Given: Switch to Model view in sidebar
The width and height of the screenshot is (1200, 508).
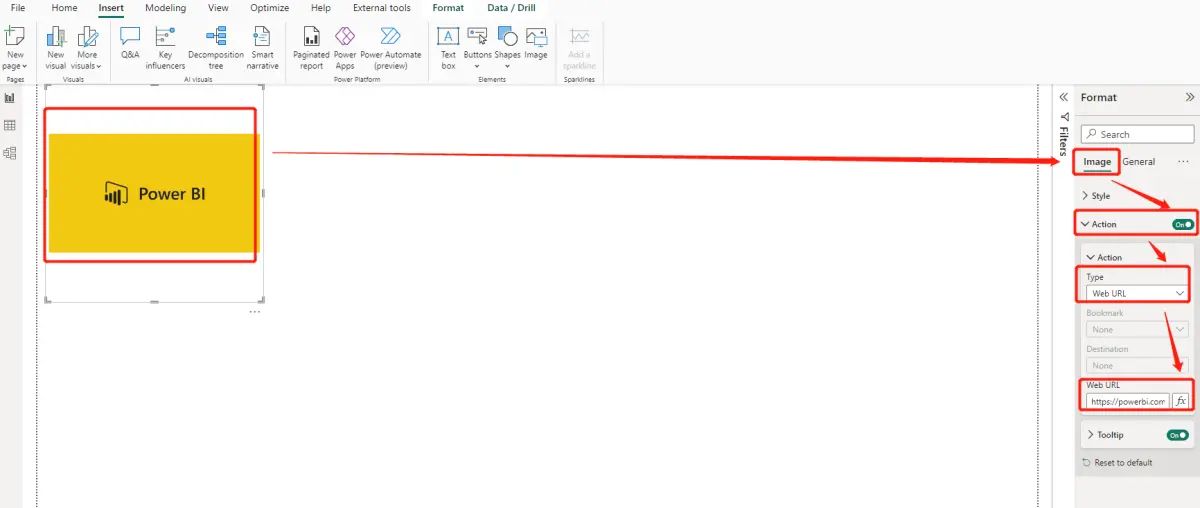Looking at the screenshot, I should pyautogui.click(x=10, y=153).
